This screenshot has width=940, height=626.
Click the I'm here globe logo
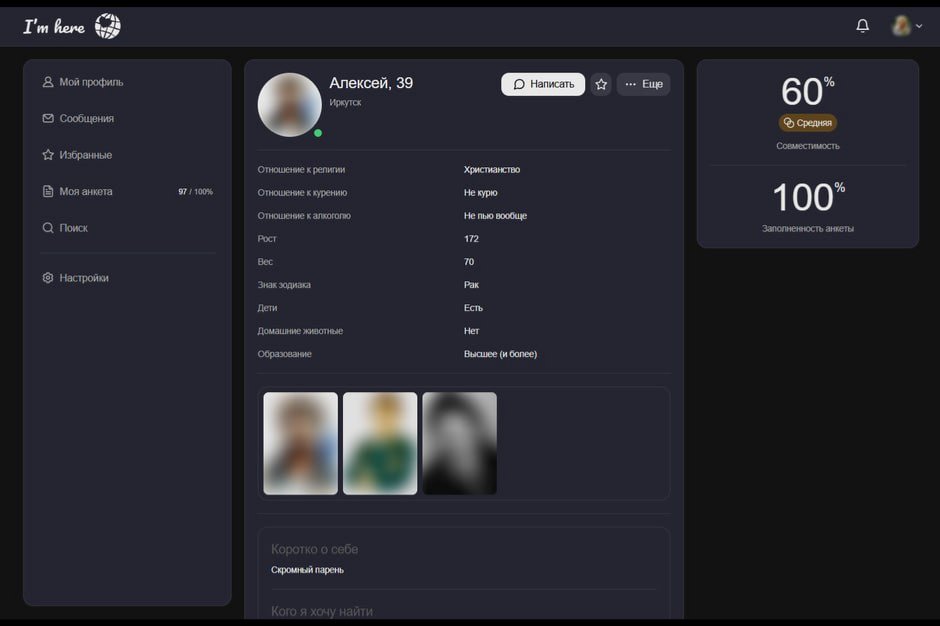click(x=72, y=26)
